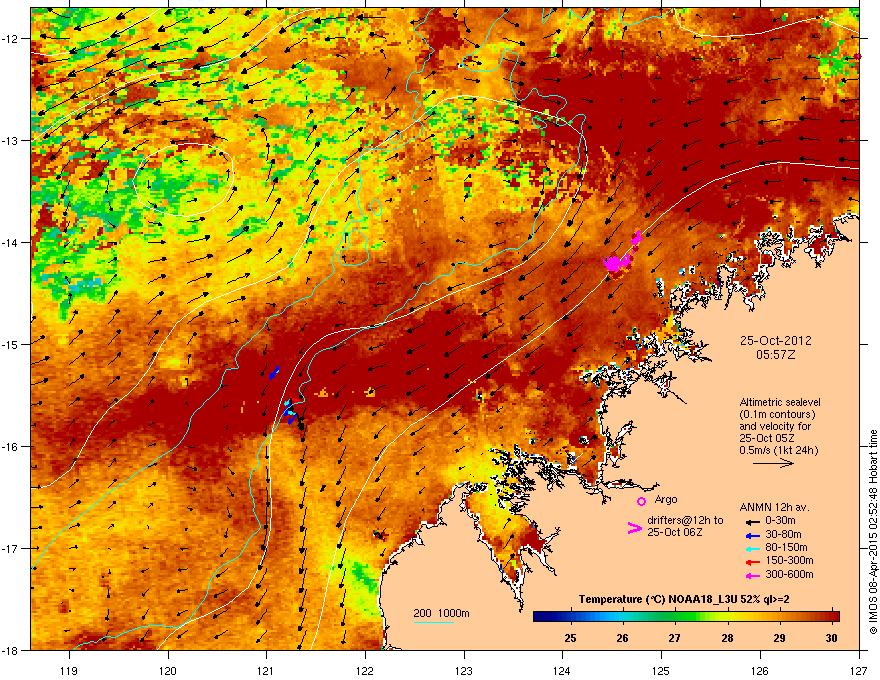880x680 pixels.
Task: Click the latitude axis label -13
Action: click(11, 140)
